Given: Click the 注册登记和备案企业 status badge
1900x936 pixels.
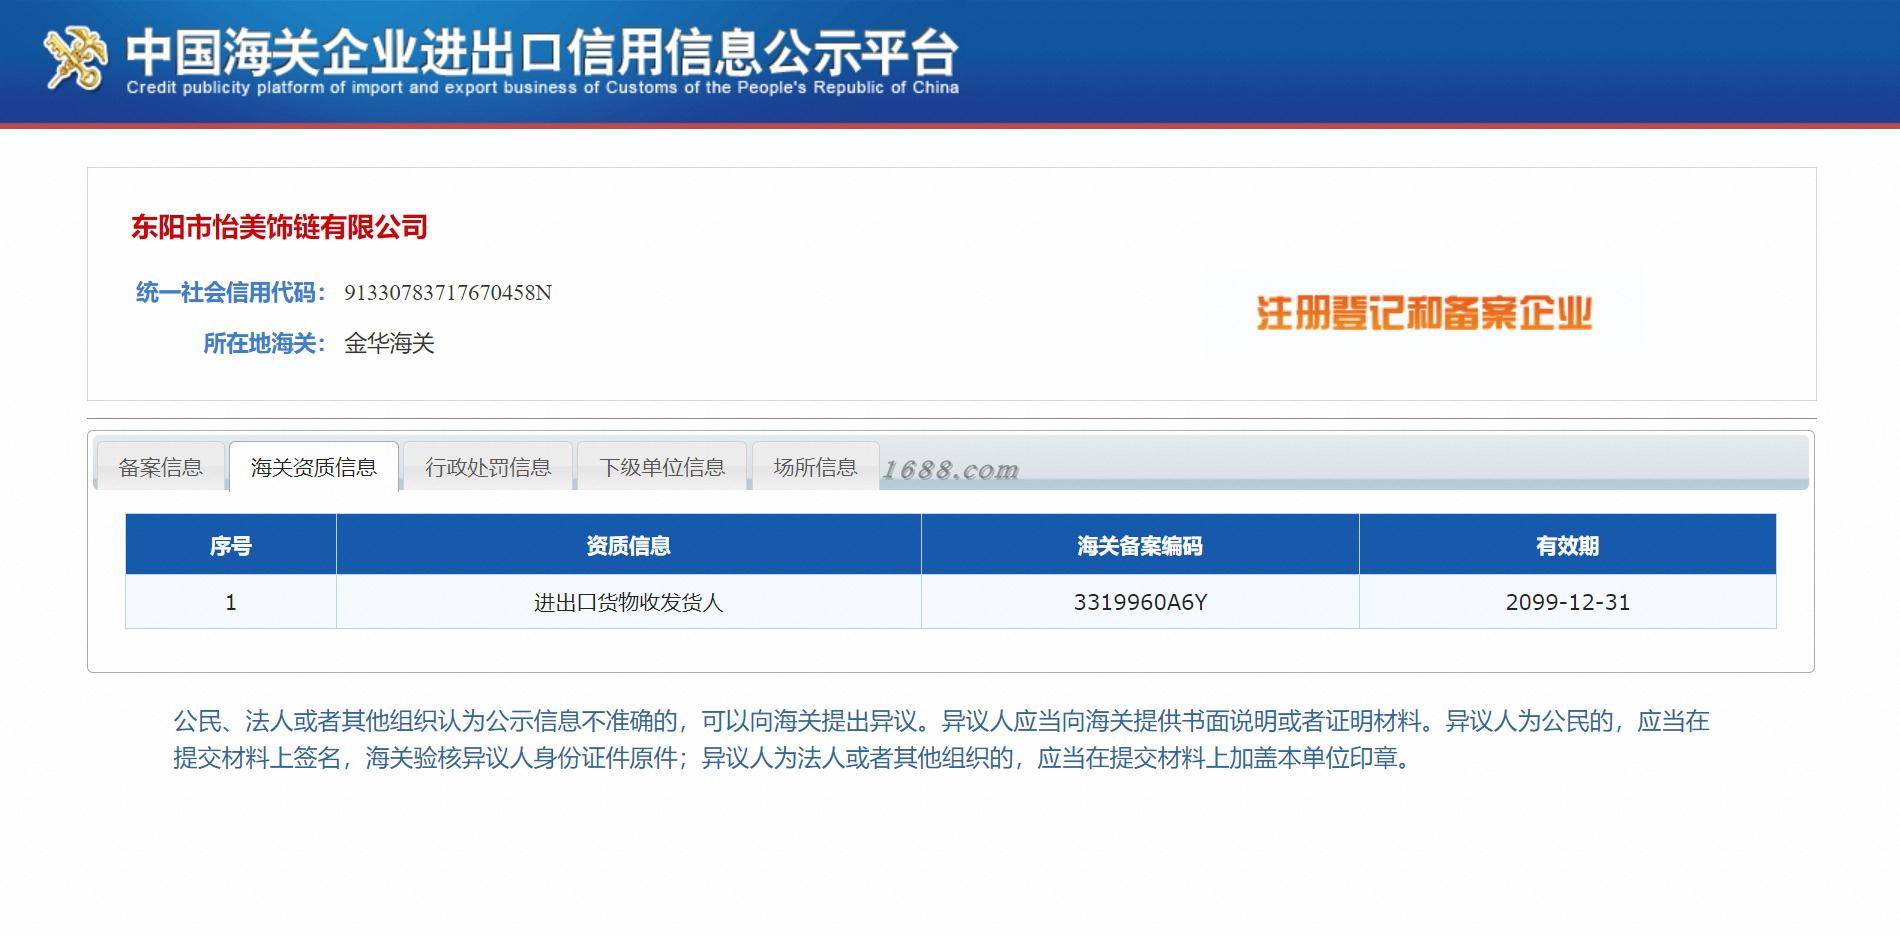Looking at the screenshot, I should pos(1423,313).
